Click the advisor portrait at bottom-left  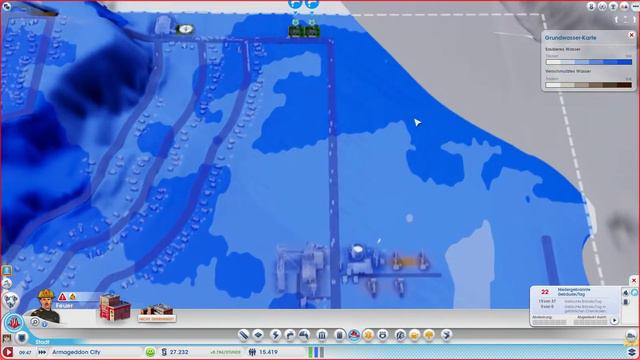click(7, 338)
